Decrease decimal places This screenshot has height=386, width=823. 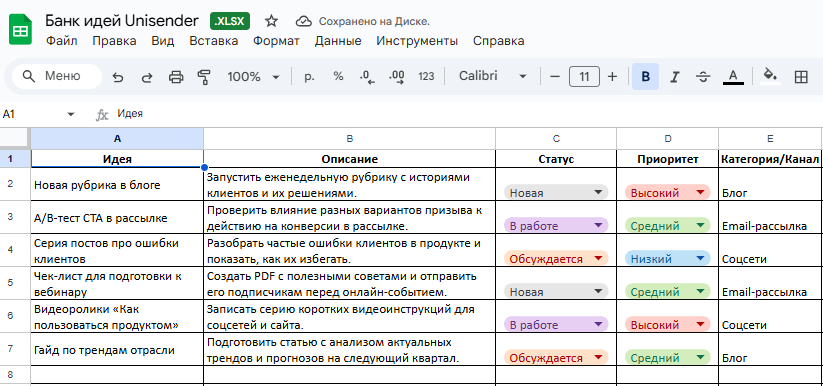367,77
